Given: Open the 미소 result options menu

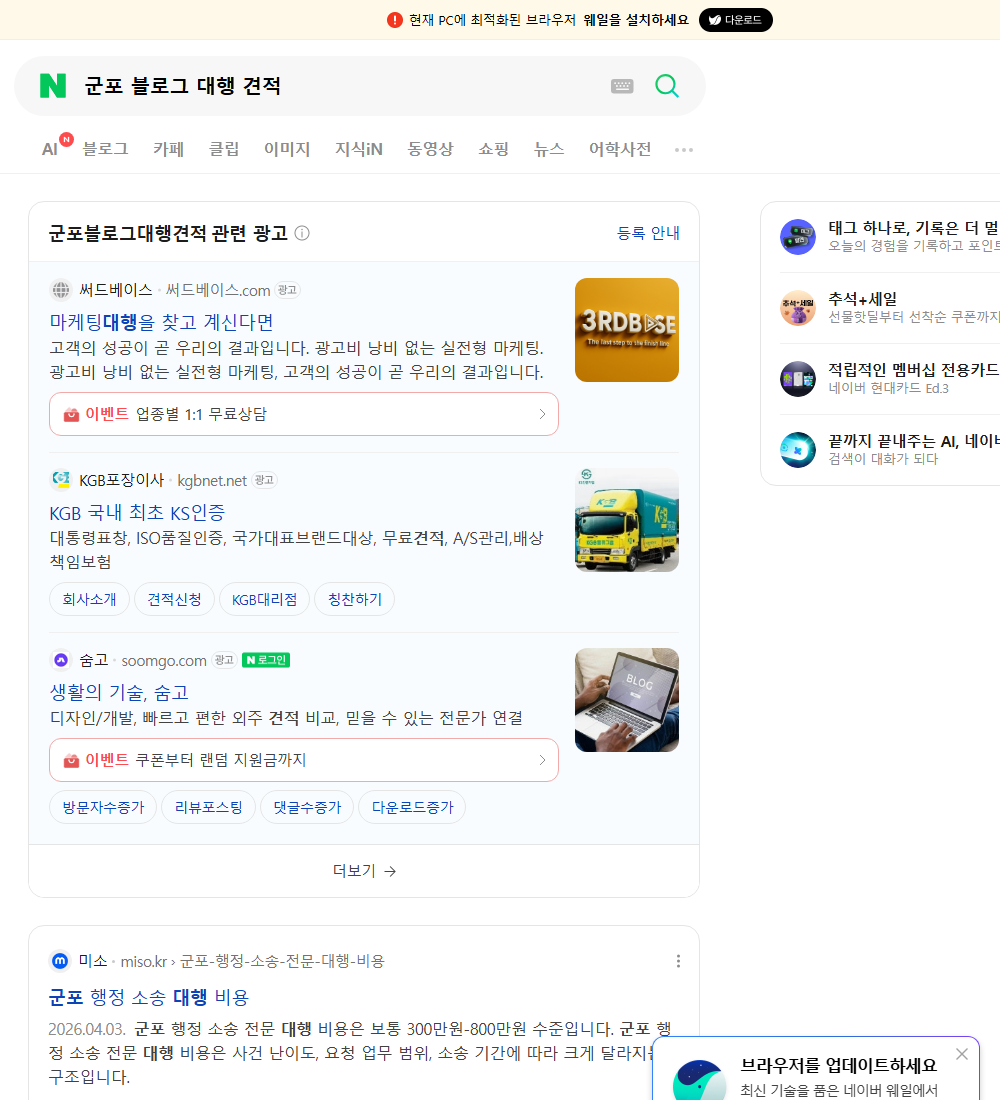Looking at the screenshot, I should point(678,961).
